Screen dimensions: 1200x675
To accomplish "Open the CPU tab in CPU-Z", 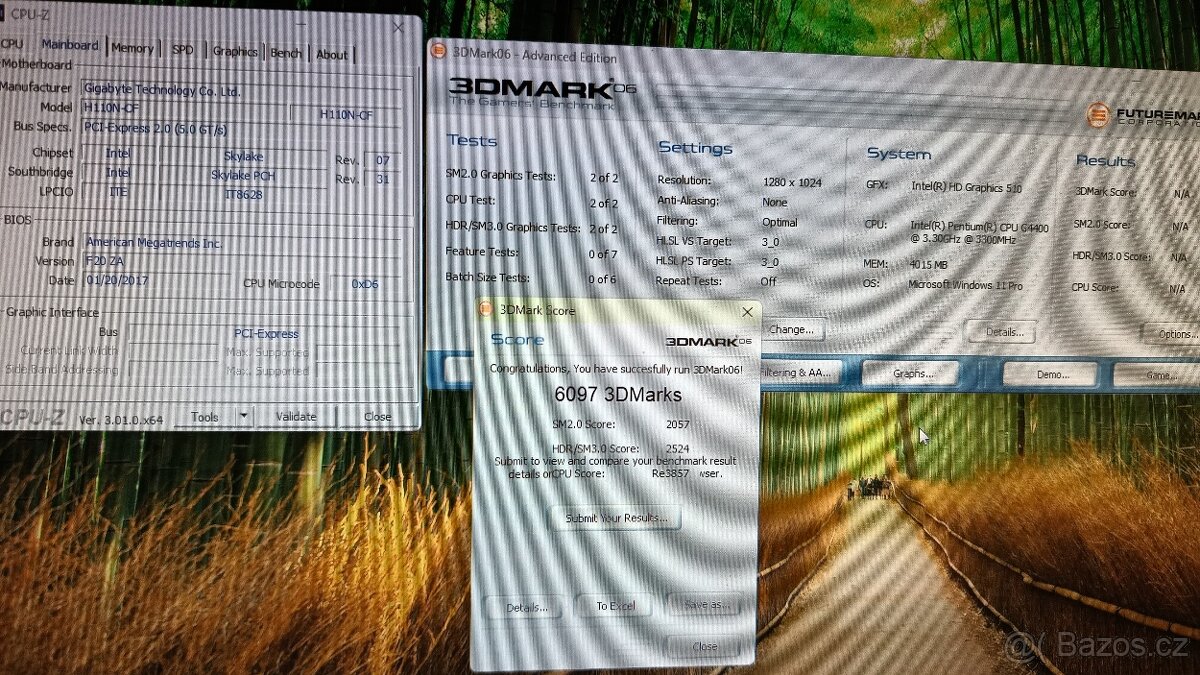I will (12, 44).
